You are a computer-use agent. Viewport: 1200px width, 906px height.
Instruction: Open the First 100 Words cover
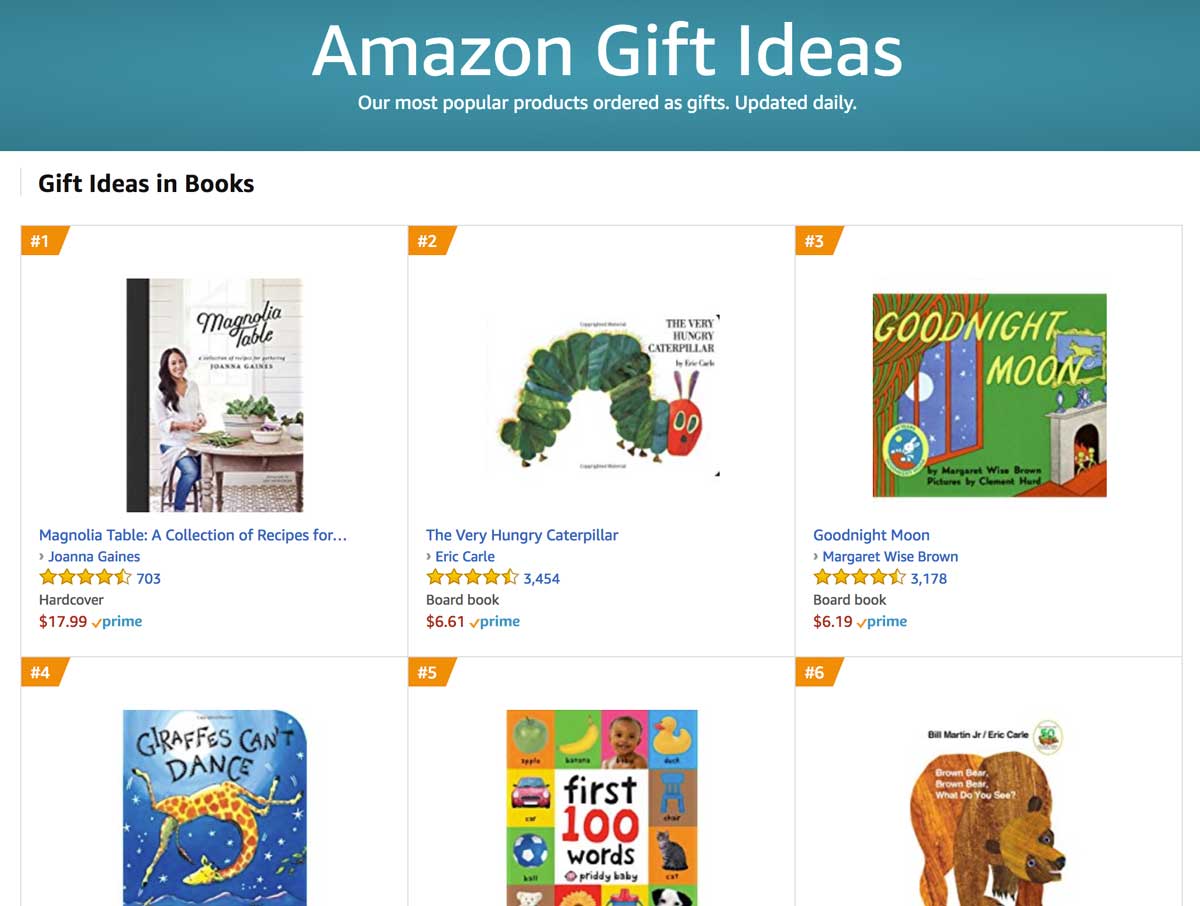click(602, 806)
